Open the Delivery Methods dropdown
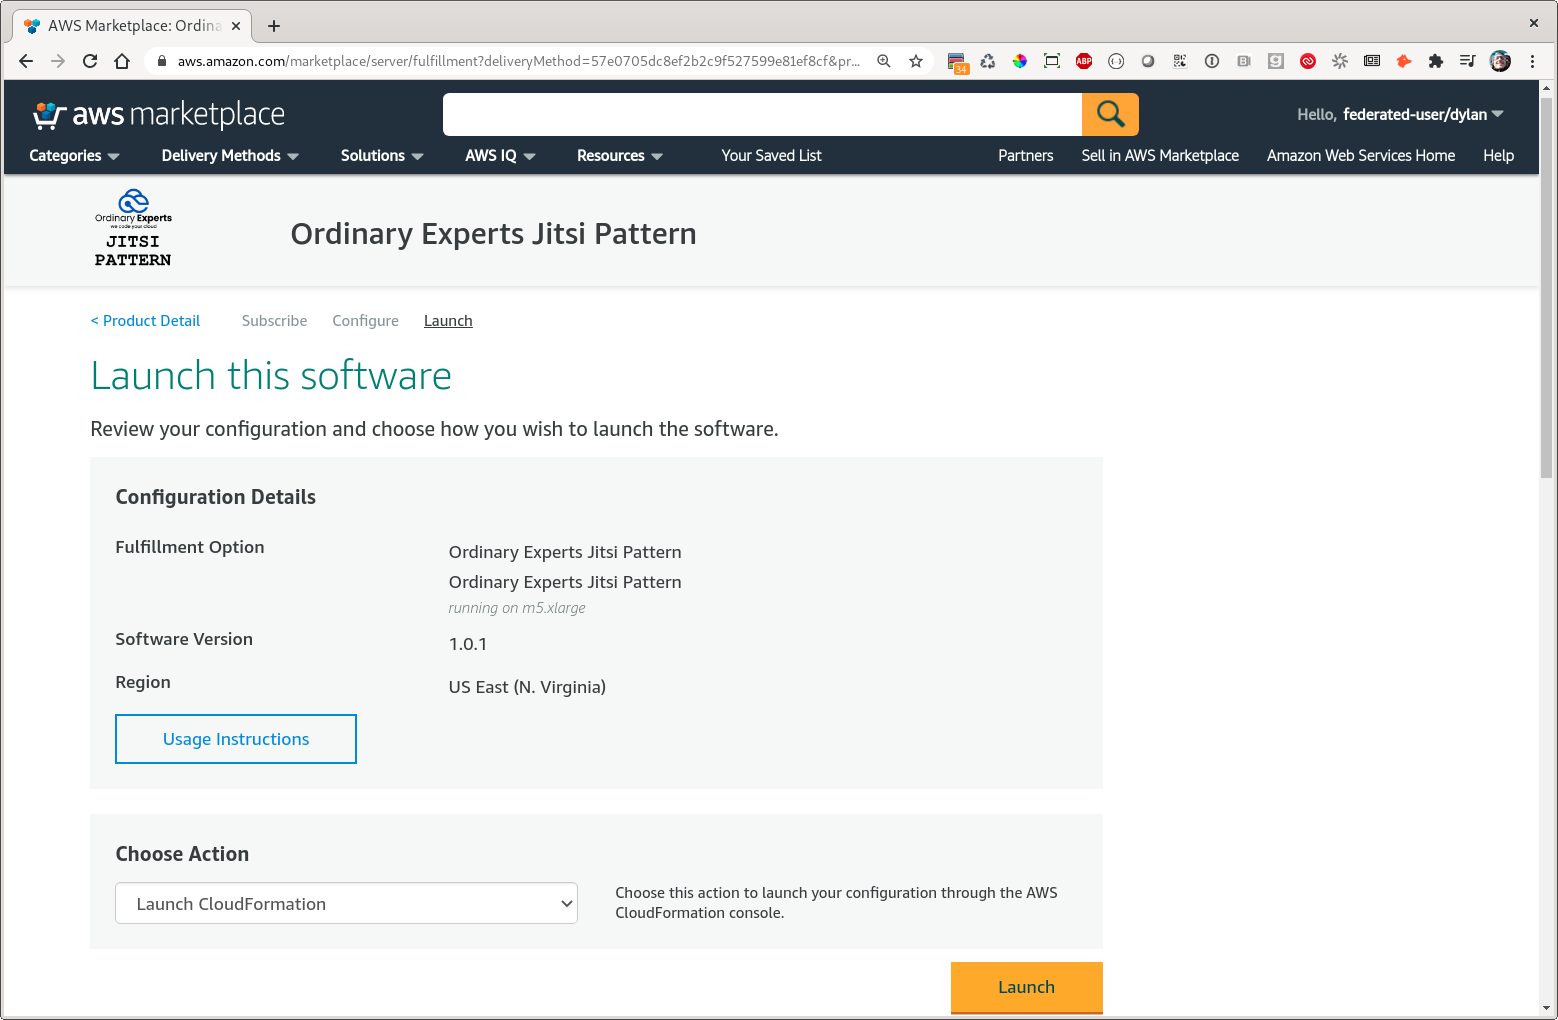 [x=230, y=156]
